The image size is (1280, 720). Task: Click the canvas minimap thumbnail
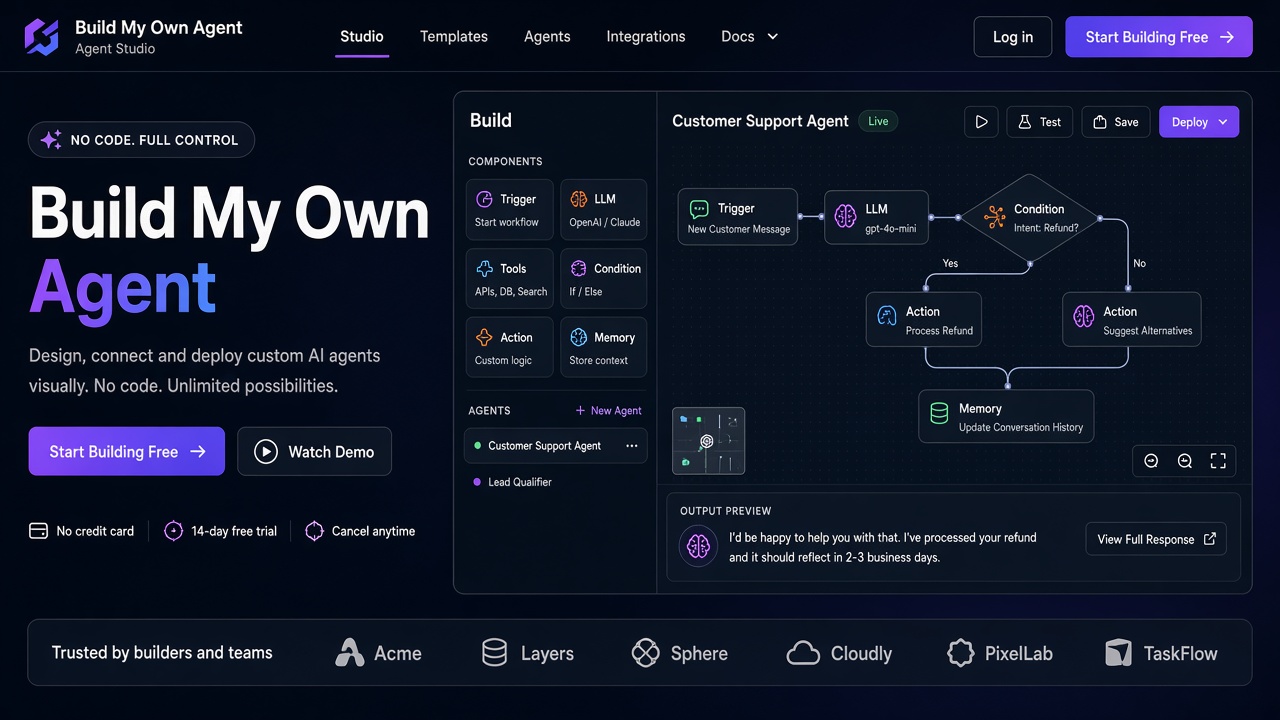pos(709,440)
